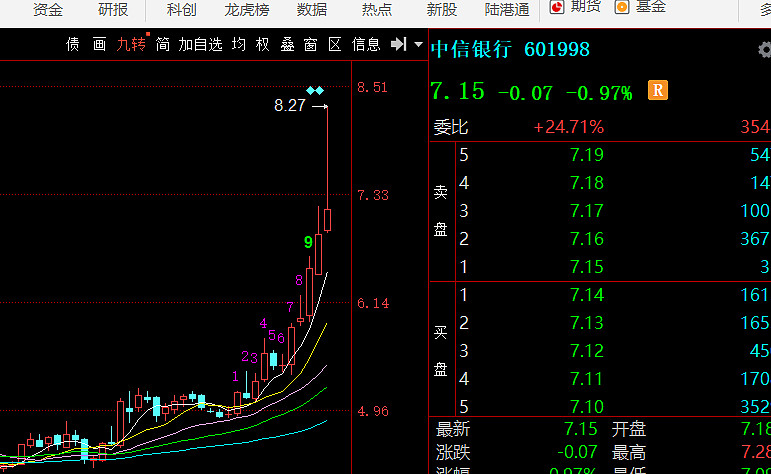771x474 pixels.
Task: Click the 涨跌 -0.07 value
Action: (x=577, y=452)
